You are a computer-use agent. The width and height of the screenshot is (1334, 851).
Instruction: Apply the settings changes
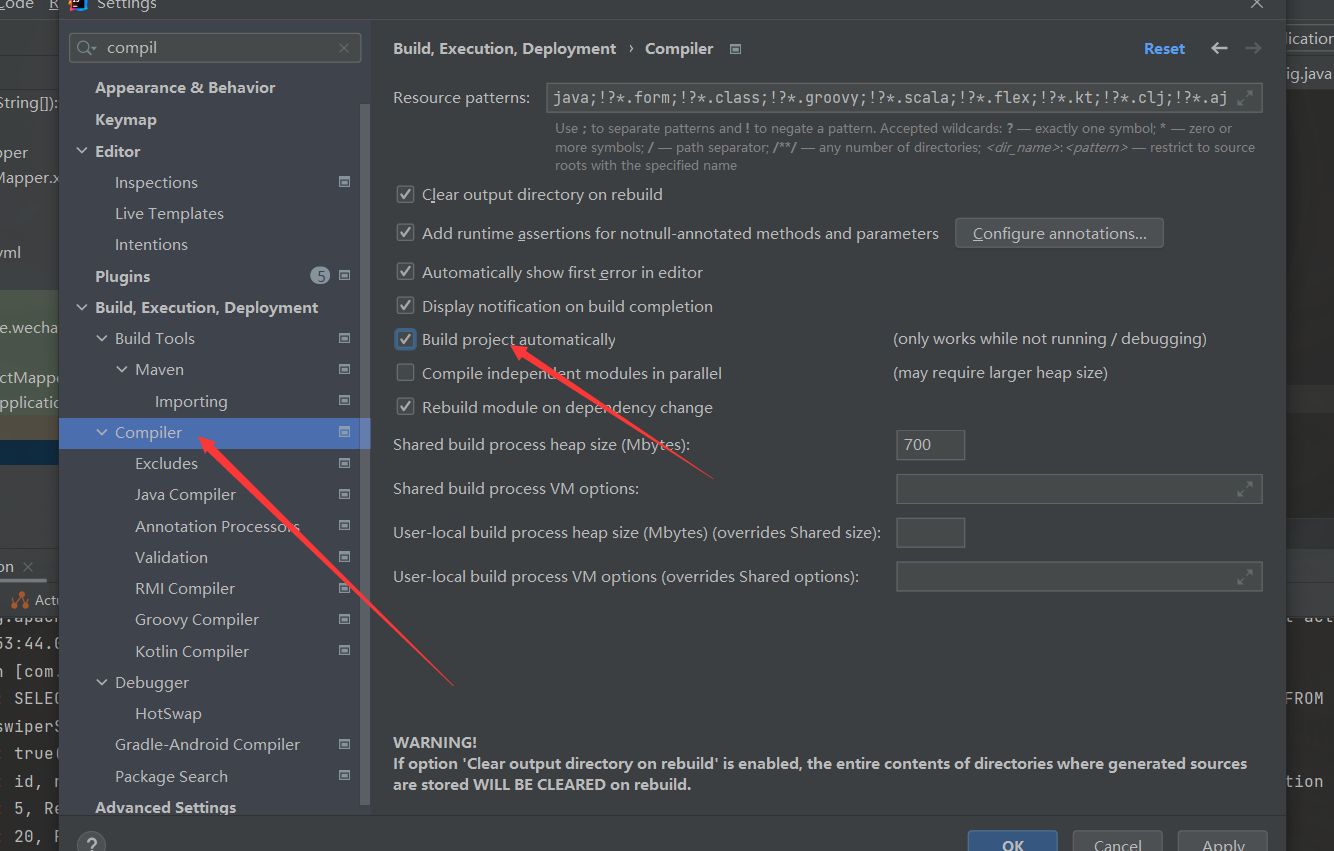[x=1222, y=843]
